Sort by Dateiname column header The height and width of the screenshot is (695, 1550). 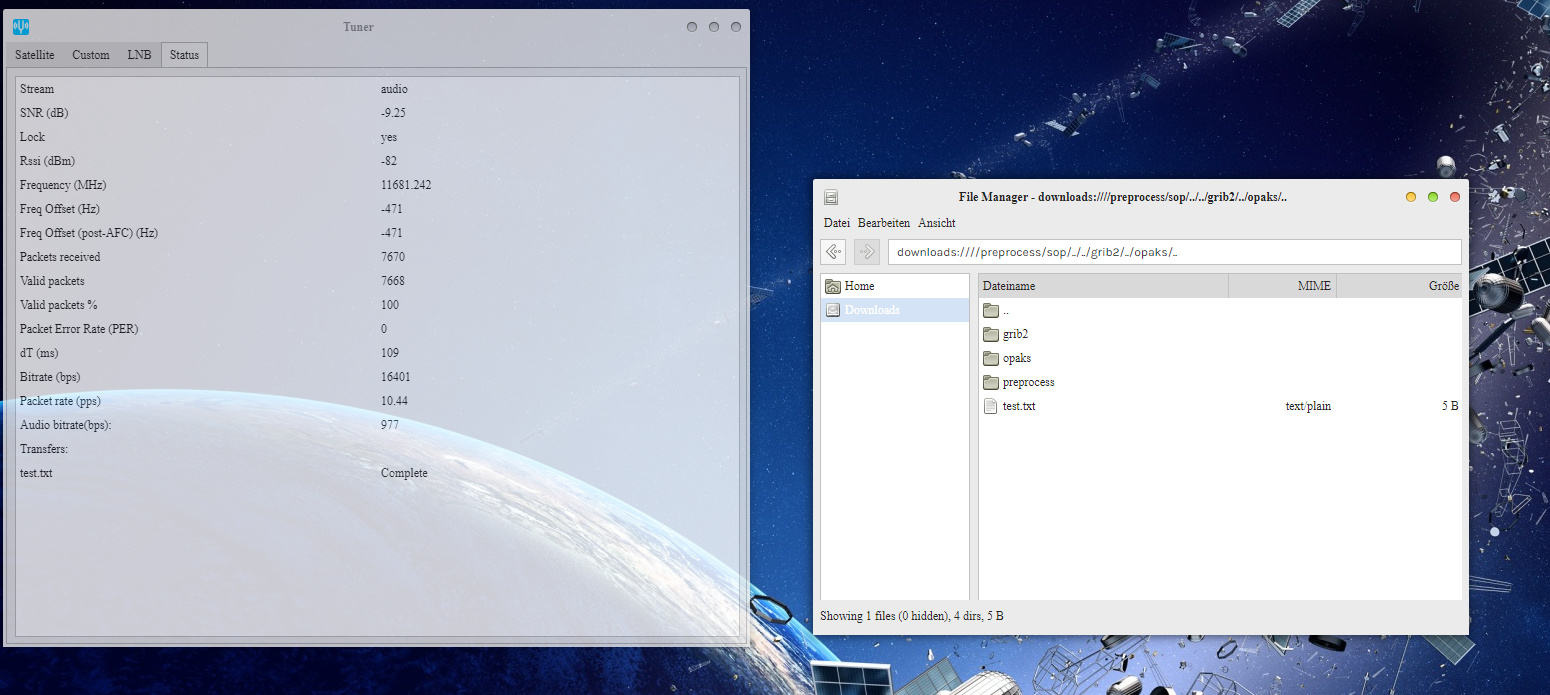pos(1103,286)
